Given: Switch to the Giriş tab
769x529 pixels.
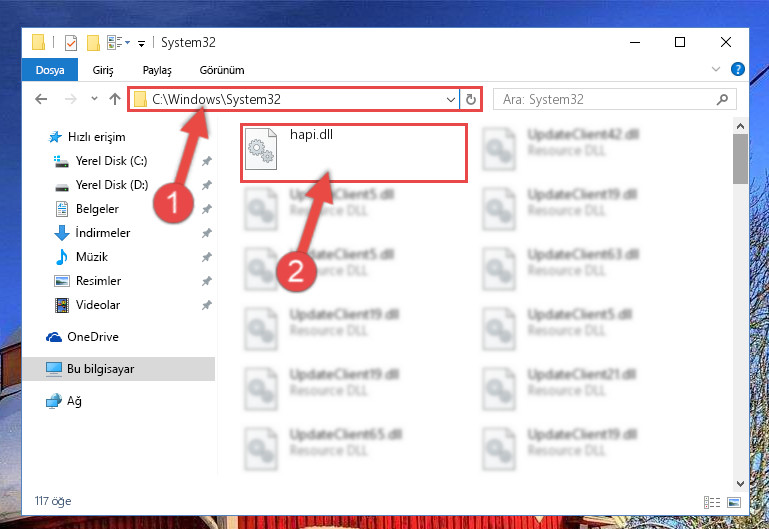Looking at the screenshot, I should [103, 70].
